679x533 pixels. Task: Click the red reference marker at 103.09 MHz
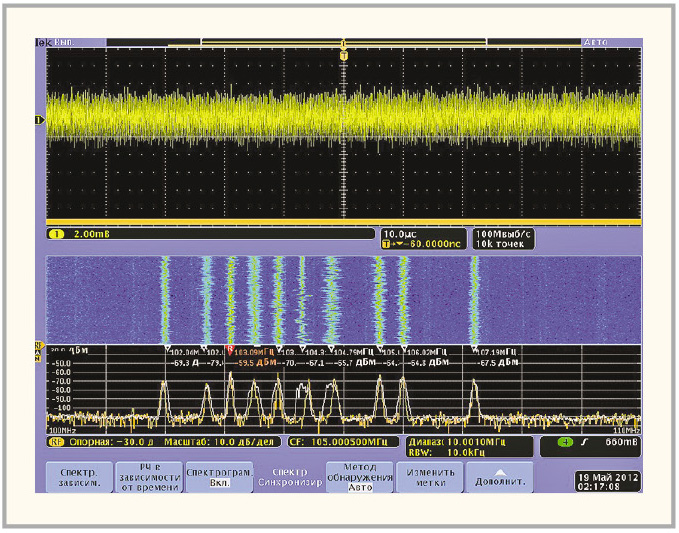pyautogui.click(x=230, y=350)
